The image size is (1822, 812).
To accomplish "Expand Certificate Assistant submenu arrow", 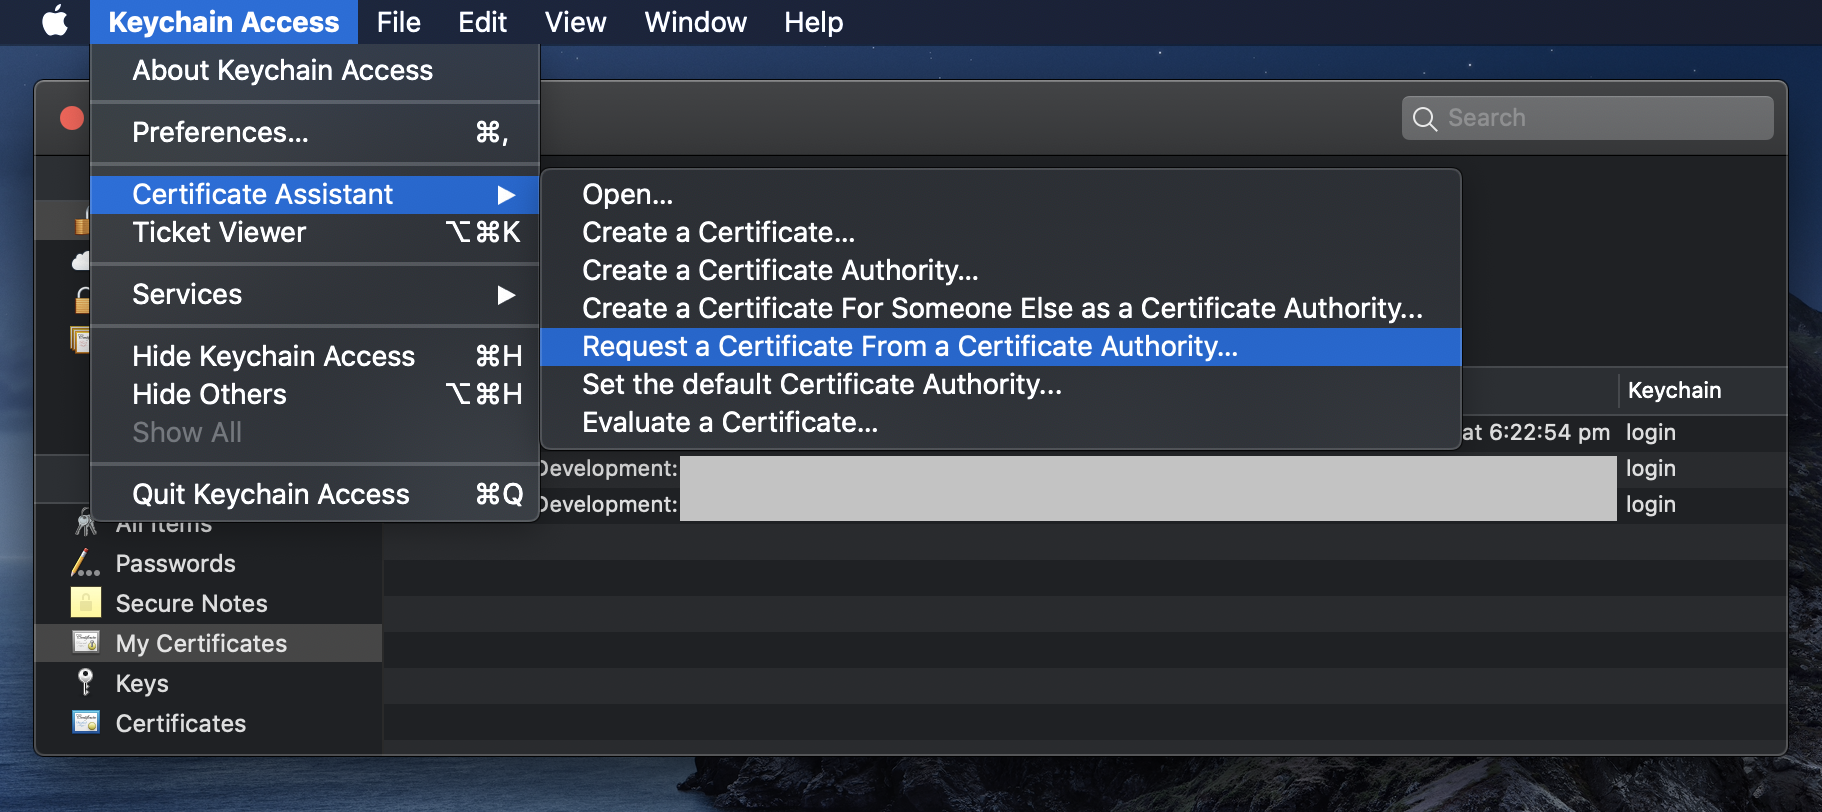I will tap(506, 195).
